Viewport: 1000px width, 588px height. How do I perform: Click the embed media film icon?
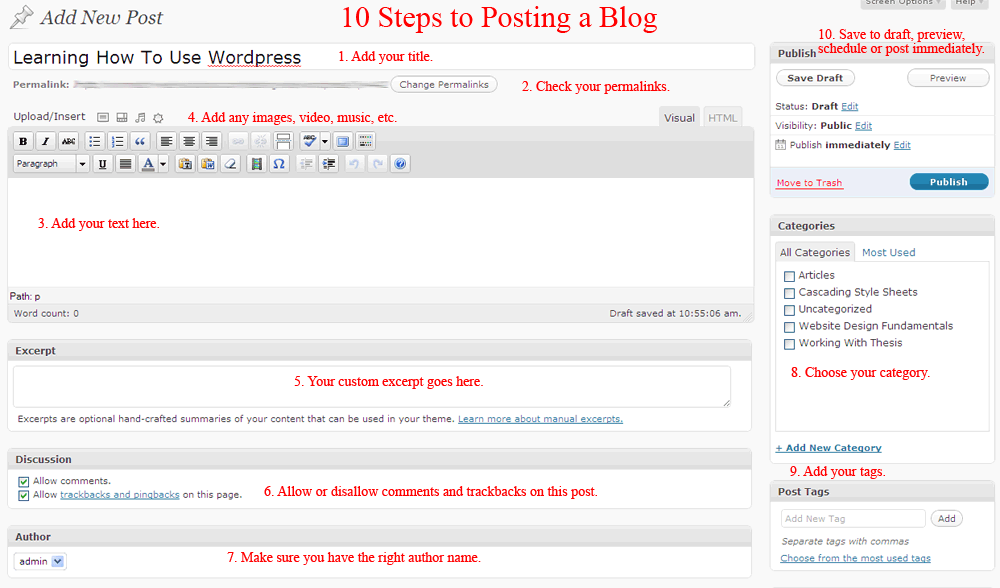256,164
